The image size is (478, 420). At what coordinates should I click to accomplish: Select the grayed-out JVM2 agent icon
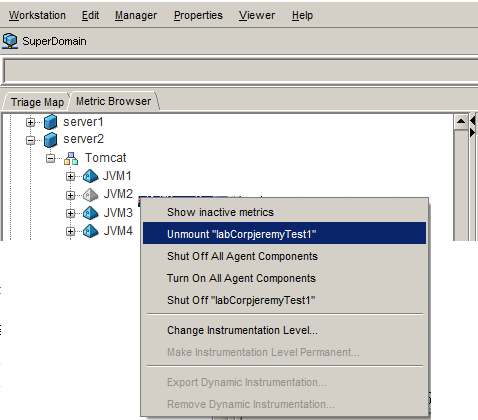coord(90,195)
